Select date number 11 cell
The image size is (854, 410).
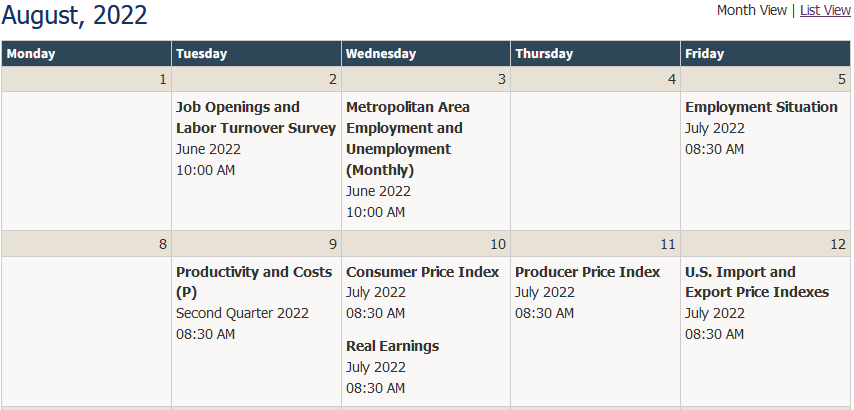tap(595, 244)
